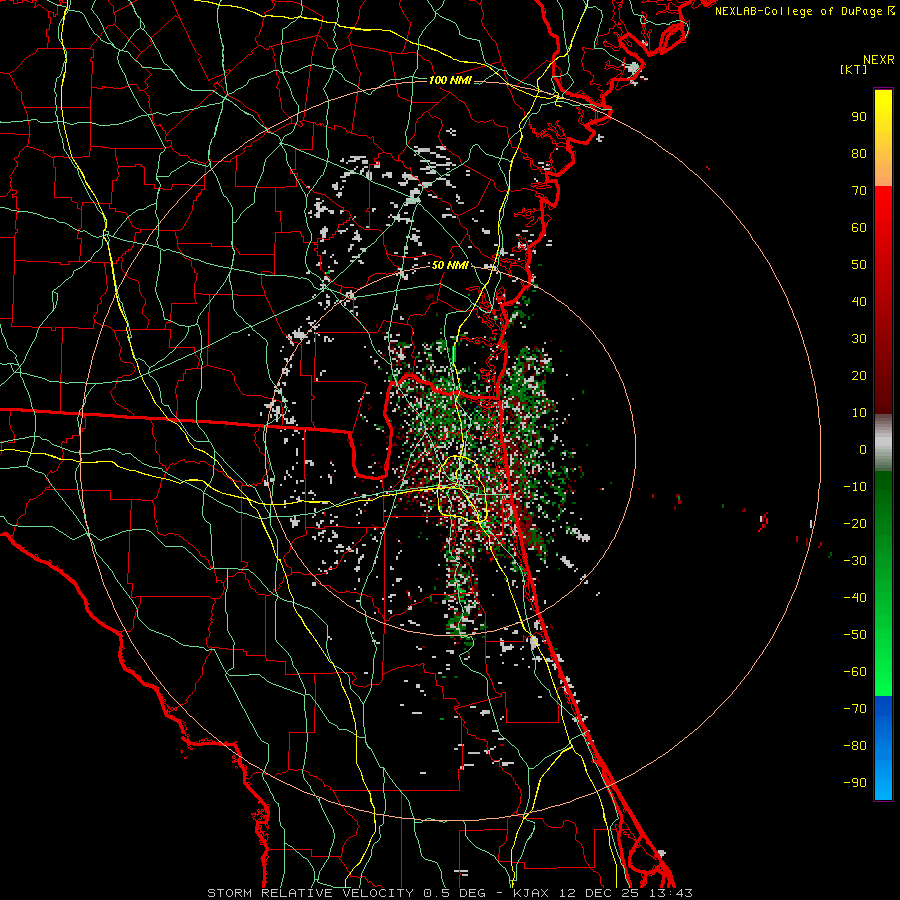Click the "[KT]" units label
This screenshot has width=900, height=900.
pyautogui.click(x=854, y=69)
